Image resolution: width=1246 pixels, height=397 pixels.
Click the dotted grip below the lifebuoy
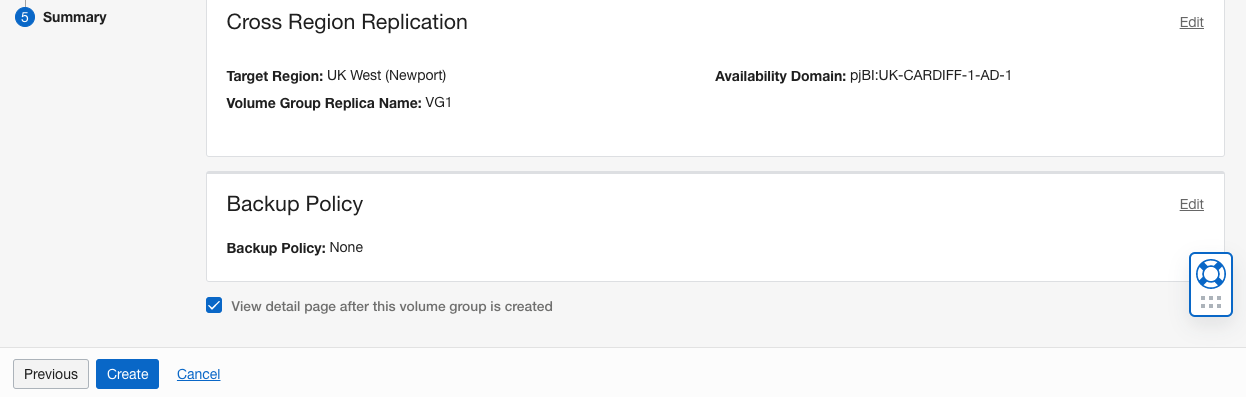(x=1210, y=302)
